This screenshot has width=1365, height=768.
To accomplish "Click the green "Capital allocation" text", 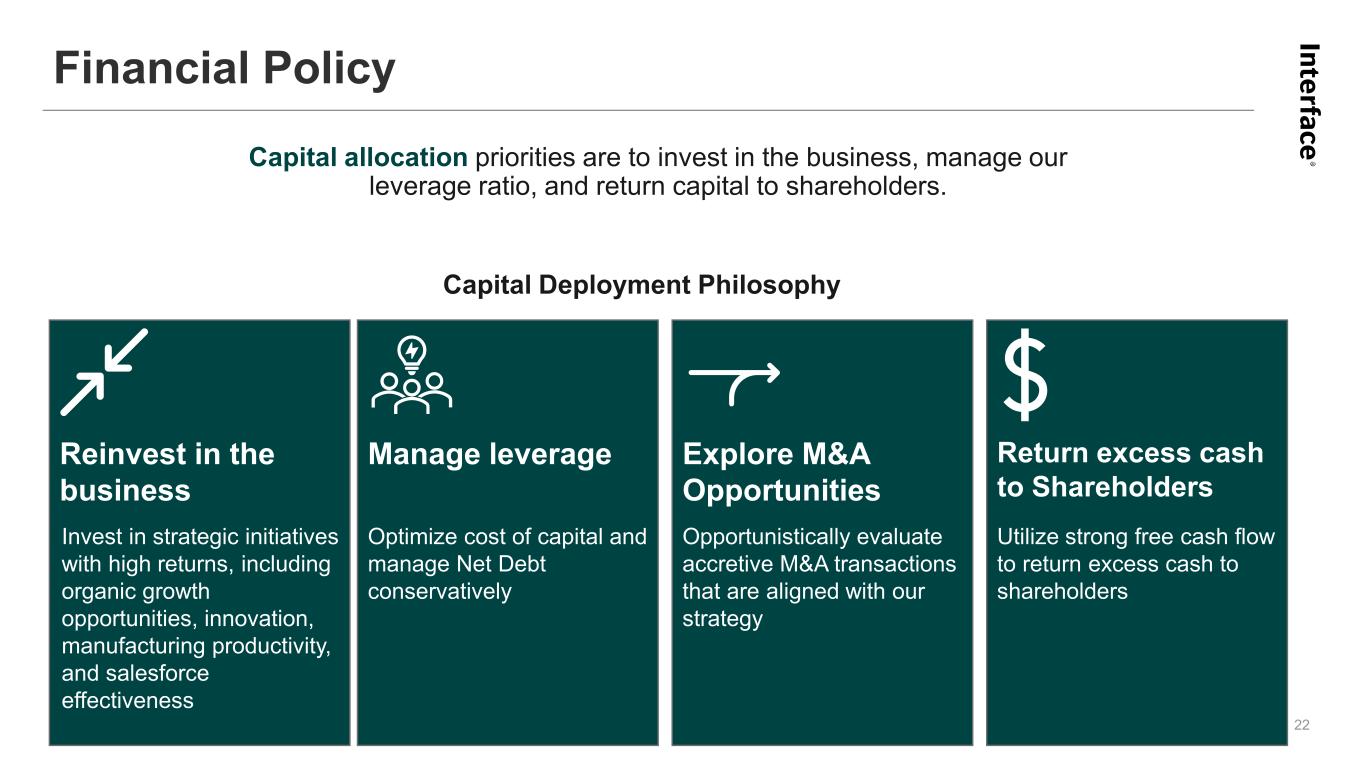I will [358, 158].
